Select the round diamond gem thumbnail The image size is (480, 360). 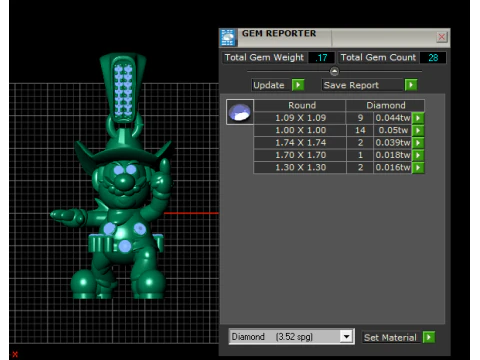[240, 112]
